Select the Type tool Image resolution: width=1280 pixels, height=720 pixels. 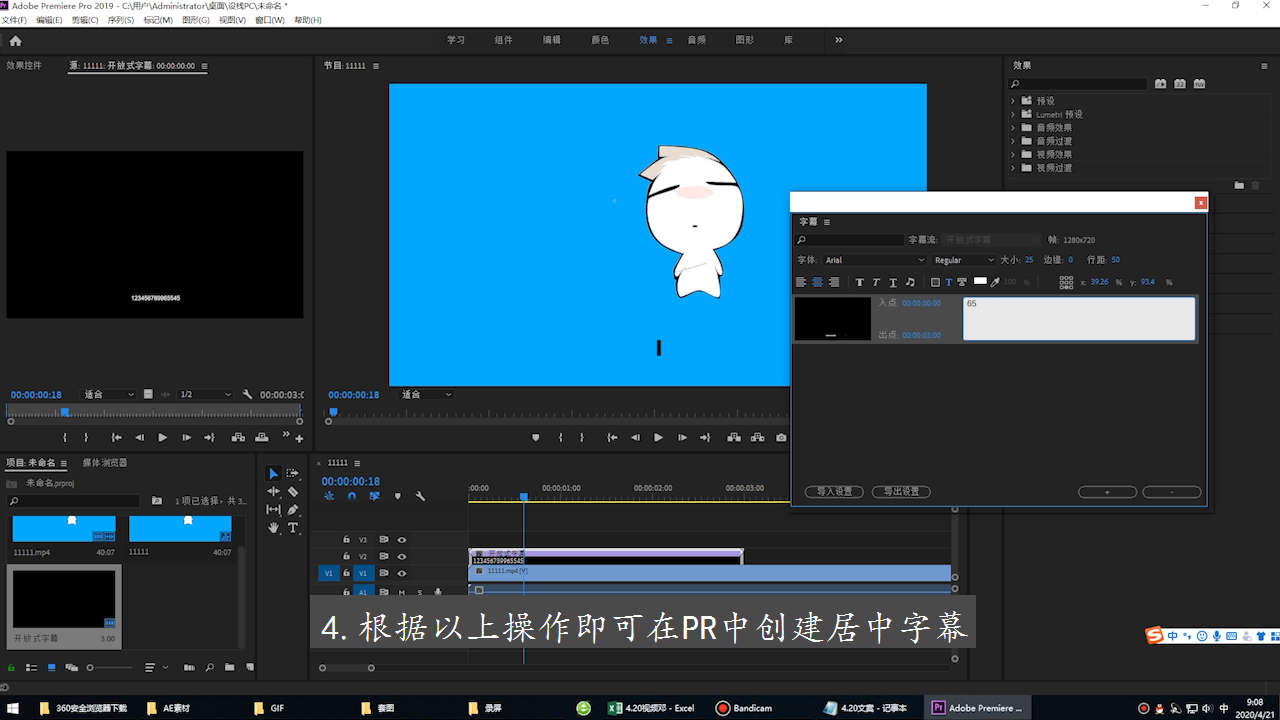293,527
